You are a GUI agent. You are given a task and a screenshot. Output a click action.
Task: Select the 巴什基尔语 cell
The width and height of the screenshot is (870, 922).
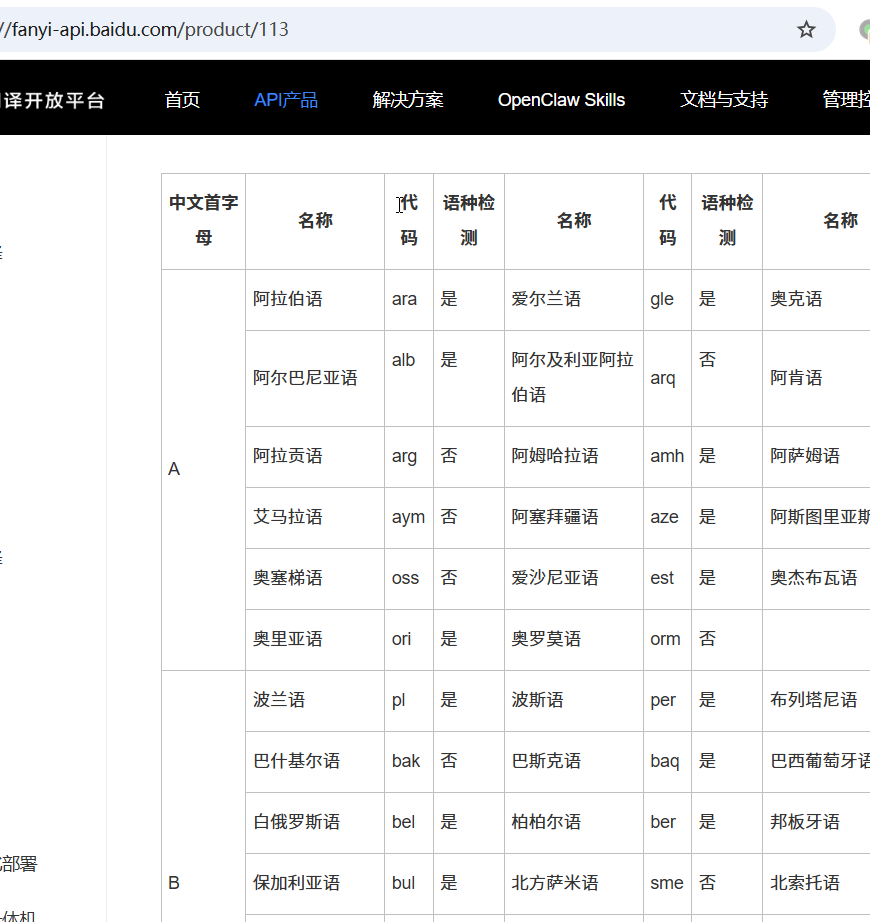(315, 762)
